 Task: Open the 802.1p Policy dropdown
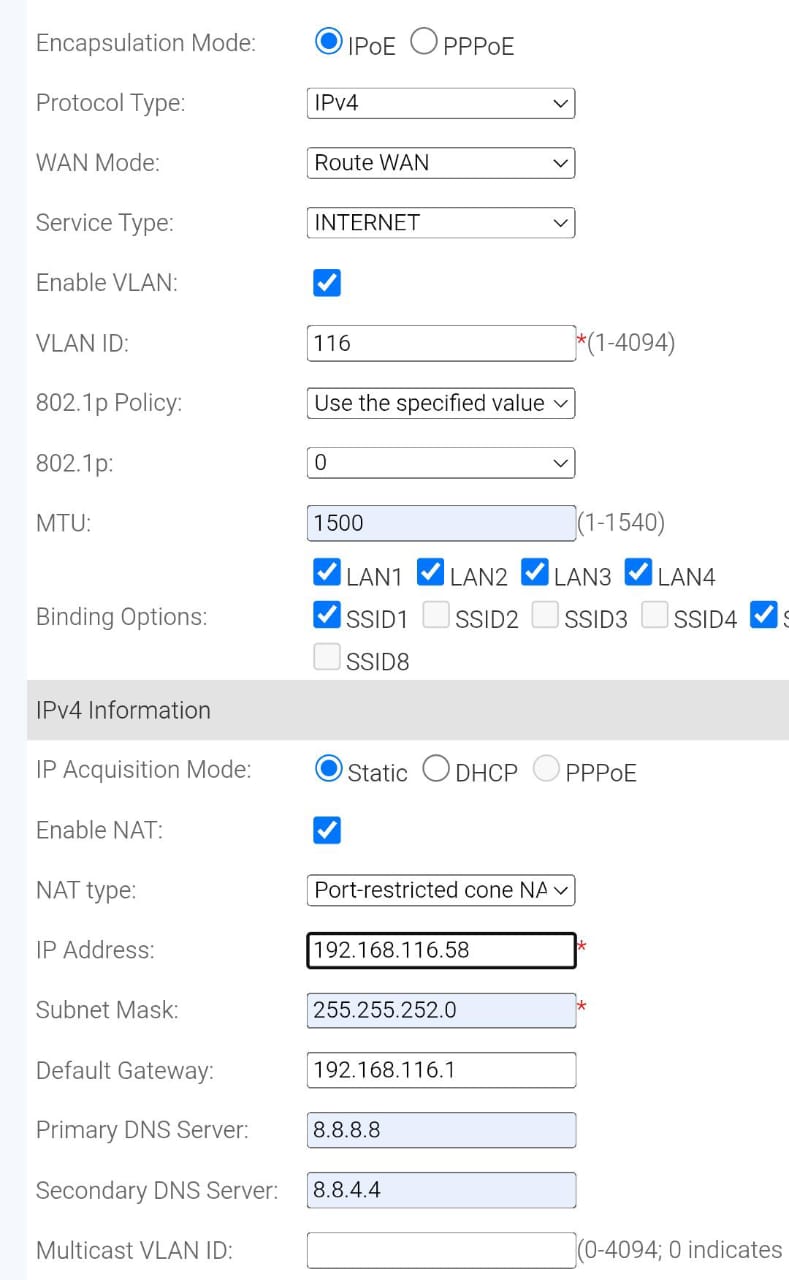pos(441,403)
